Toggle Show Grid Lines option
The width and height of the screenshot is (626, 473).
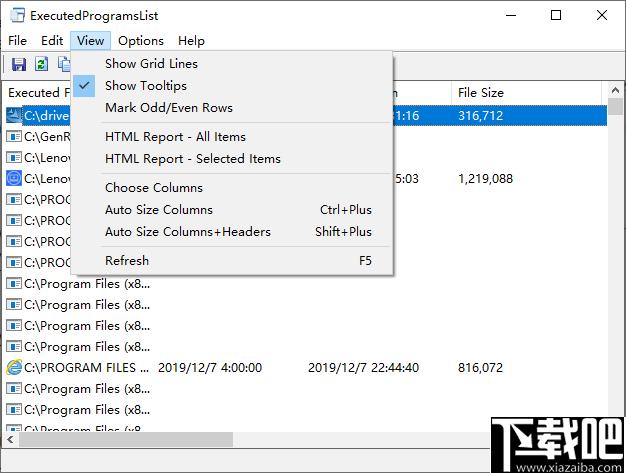click(232, 63)
